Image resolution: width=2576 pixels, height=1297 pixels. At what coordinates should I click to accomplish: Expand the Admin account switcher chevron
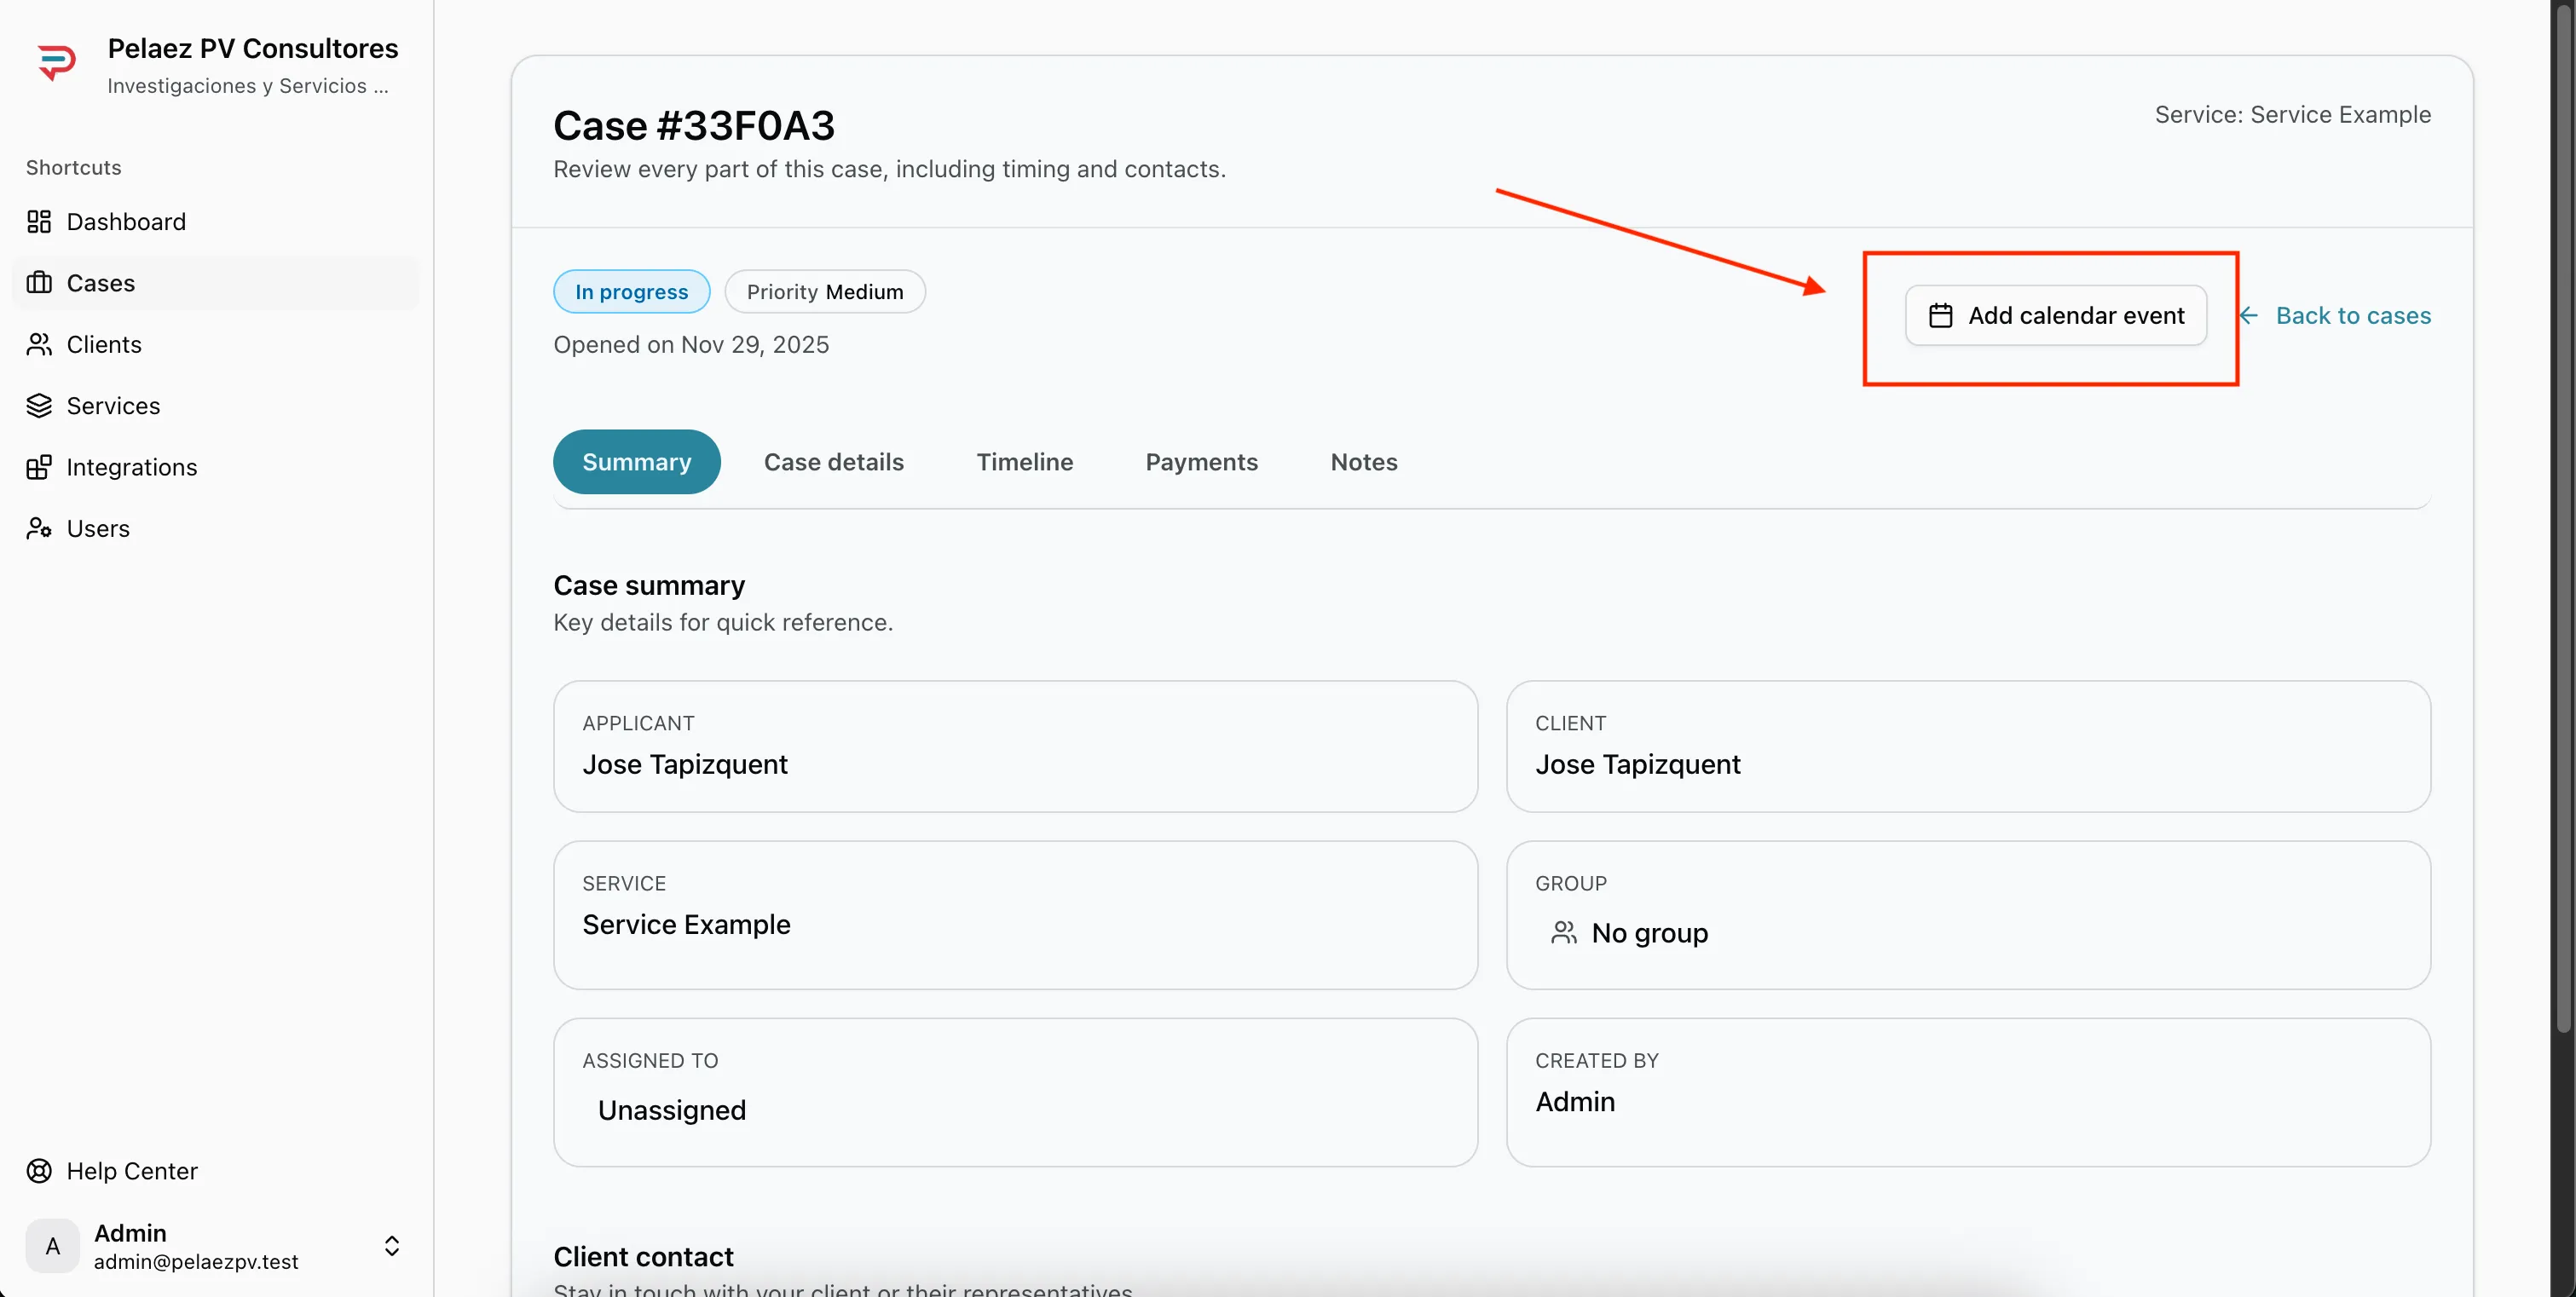point(391,1246)
